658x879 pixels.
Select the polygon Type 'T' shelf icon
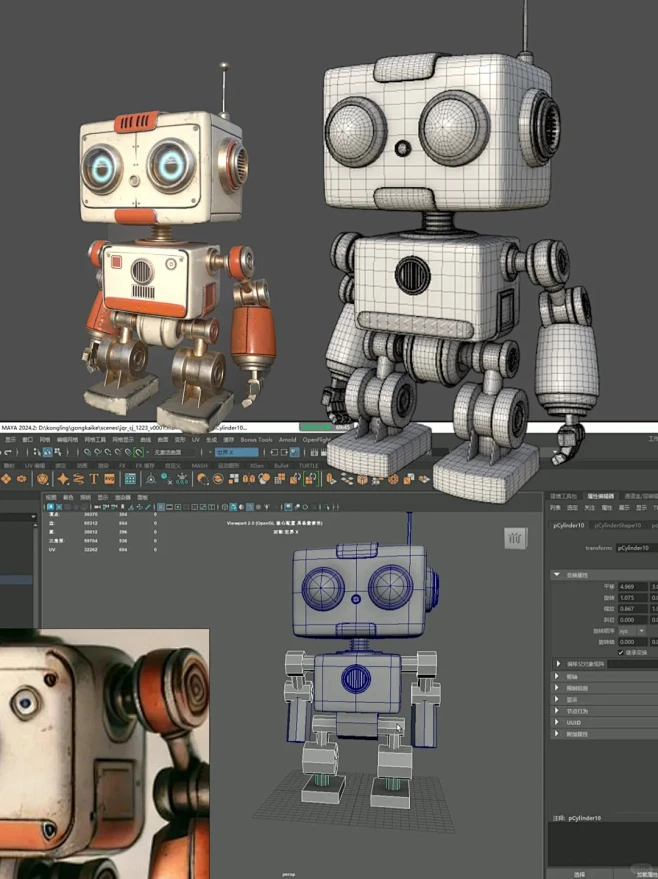(x=94, y=479)
